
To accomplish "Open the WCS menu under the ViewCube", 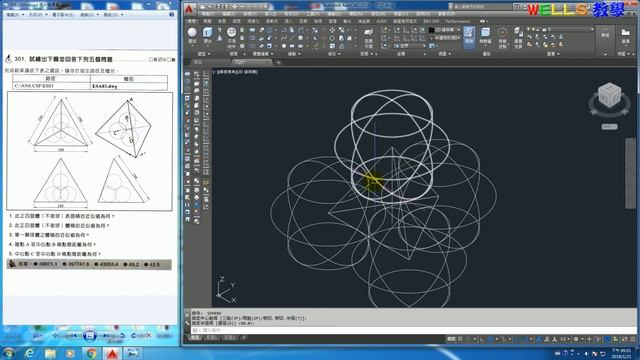I will [x=609, y=127].
